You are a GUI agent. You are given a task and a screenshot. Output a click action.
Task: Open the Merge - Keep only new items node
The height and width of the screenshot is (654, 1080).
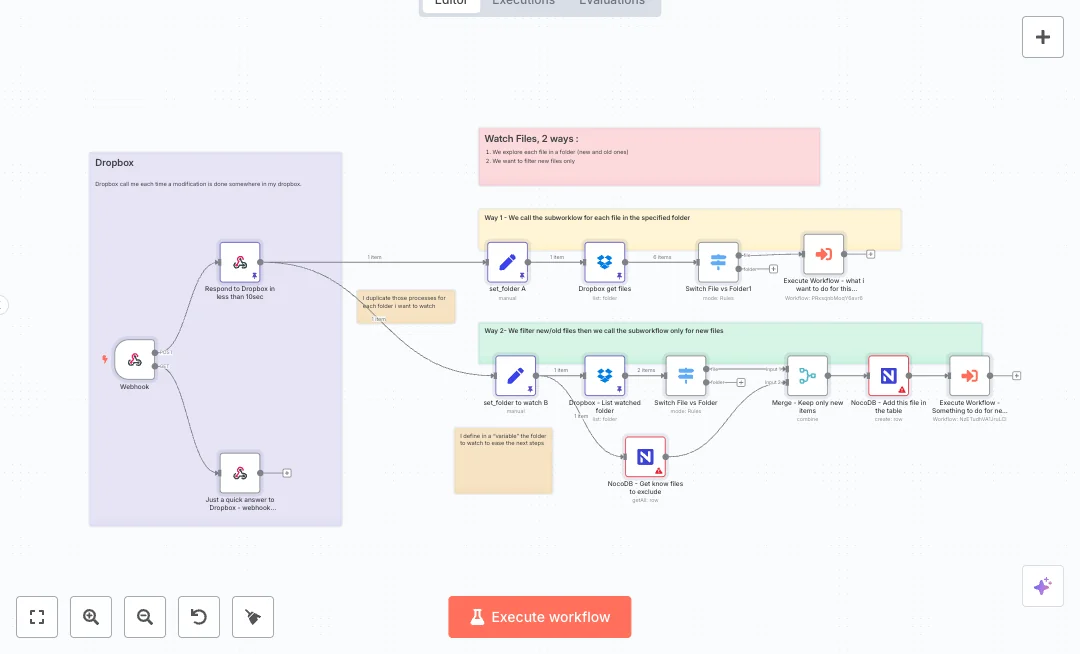click(808, 375)
